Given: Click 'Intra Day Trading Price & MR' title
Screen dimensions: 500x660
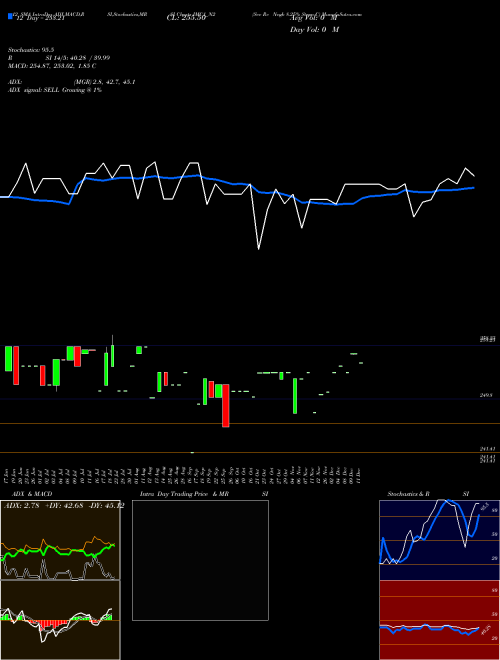Looking at the screenshot, I should [184, 494].
